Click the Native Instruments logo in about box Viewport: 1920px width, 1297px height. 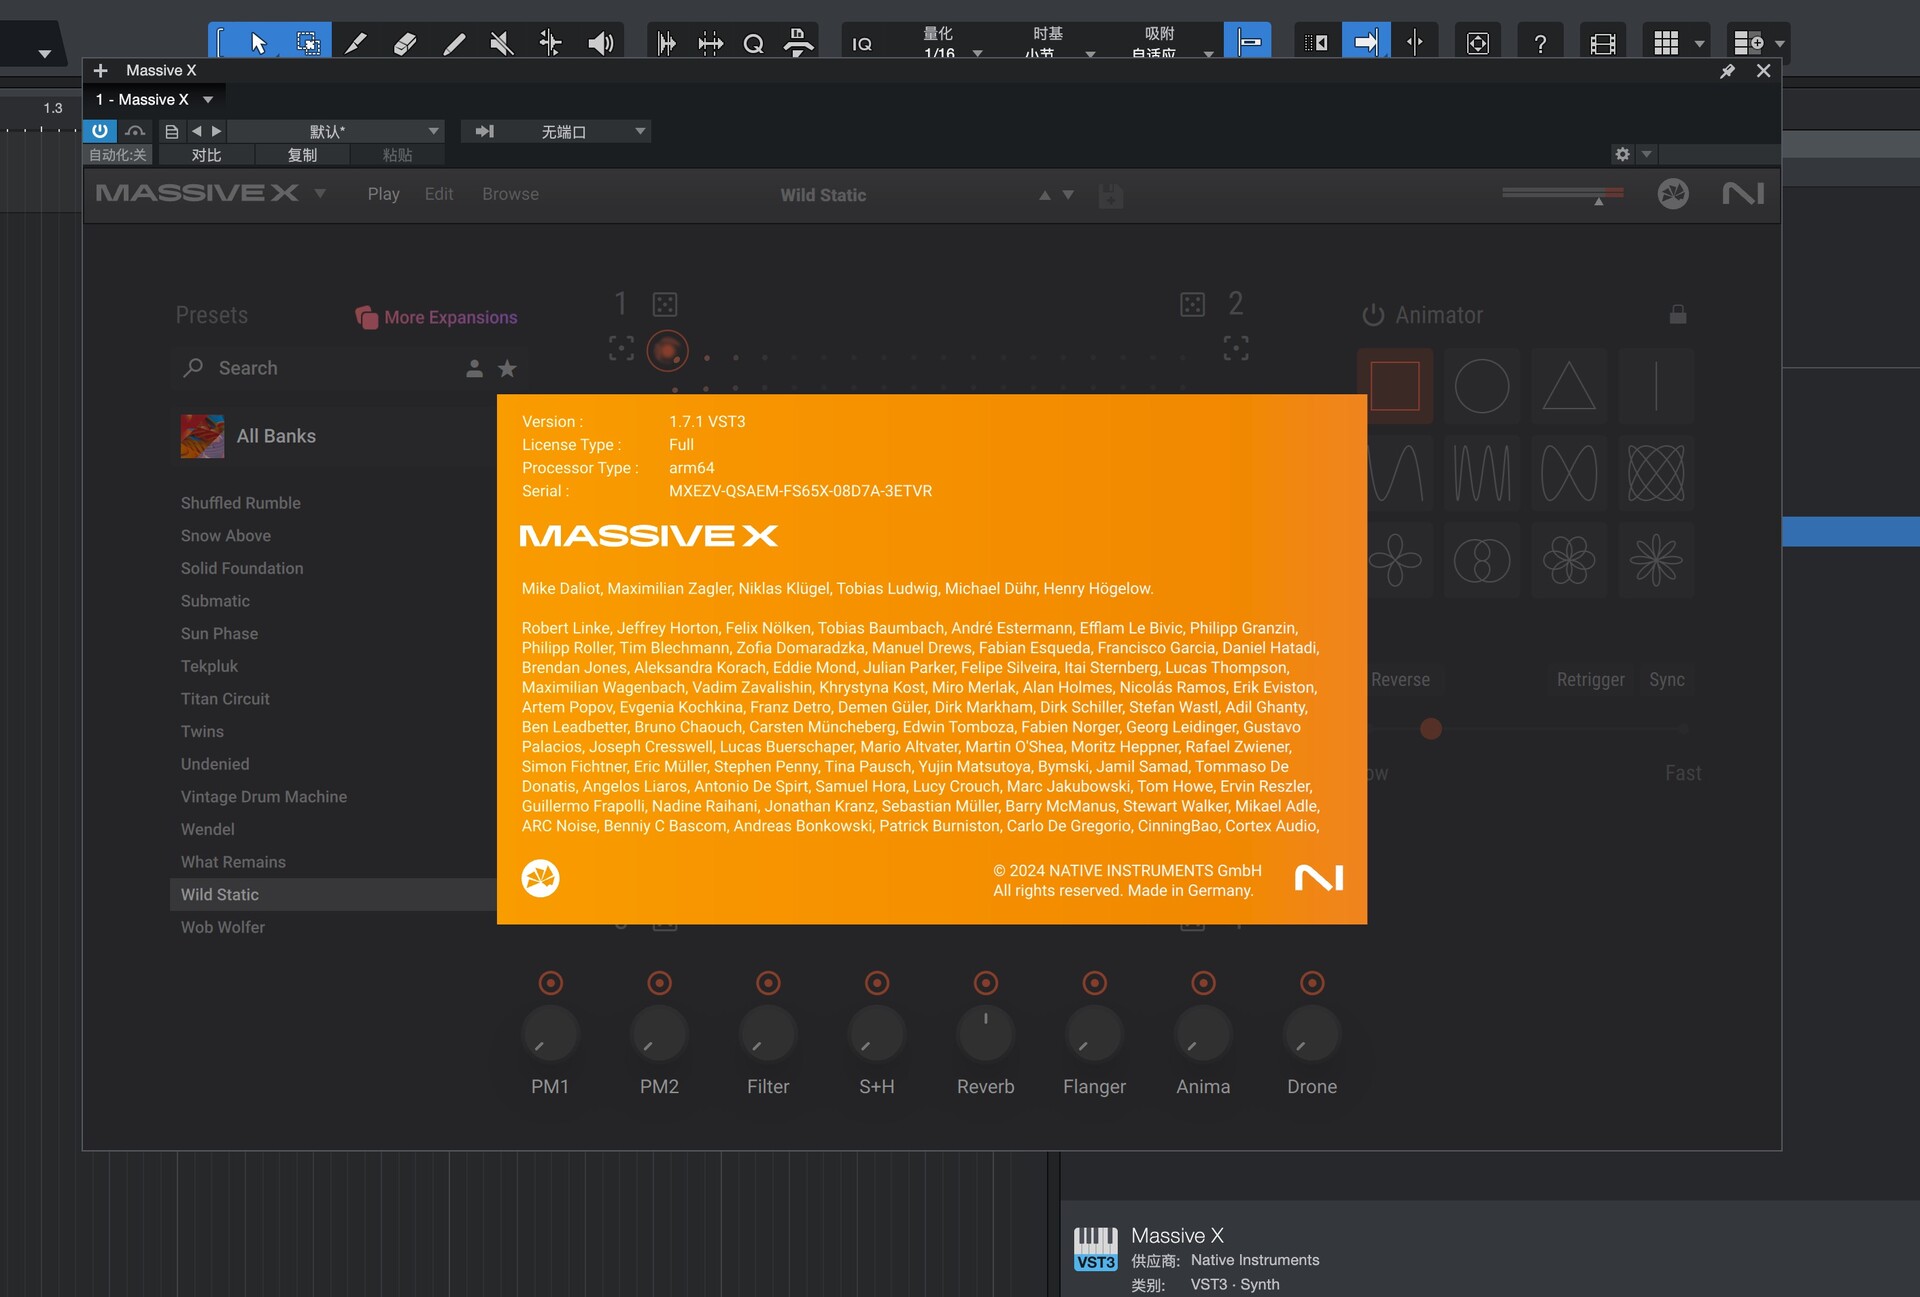pyautogui.click(x=1319, y=878)
